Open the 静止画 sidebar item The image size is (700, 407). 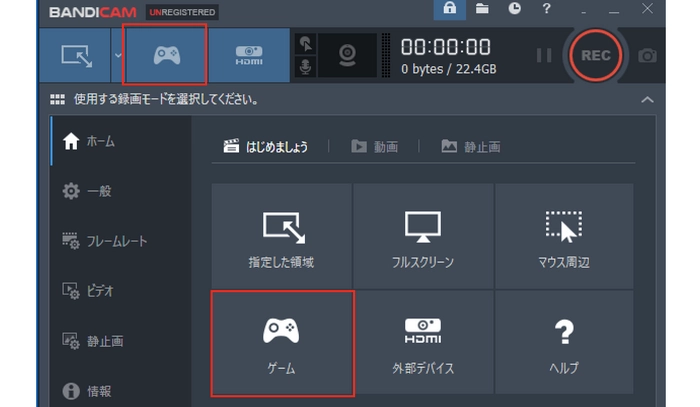tap(121, 341)
